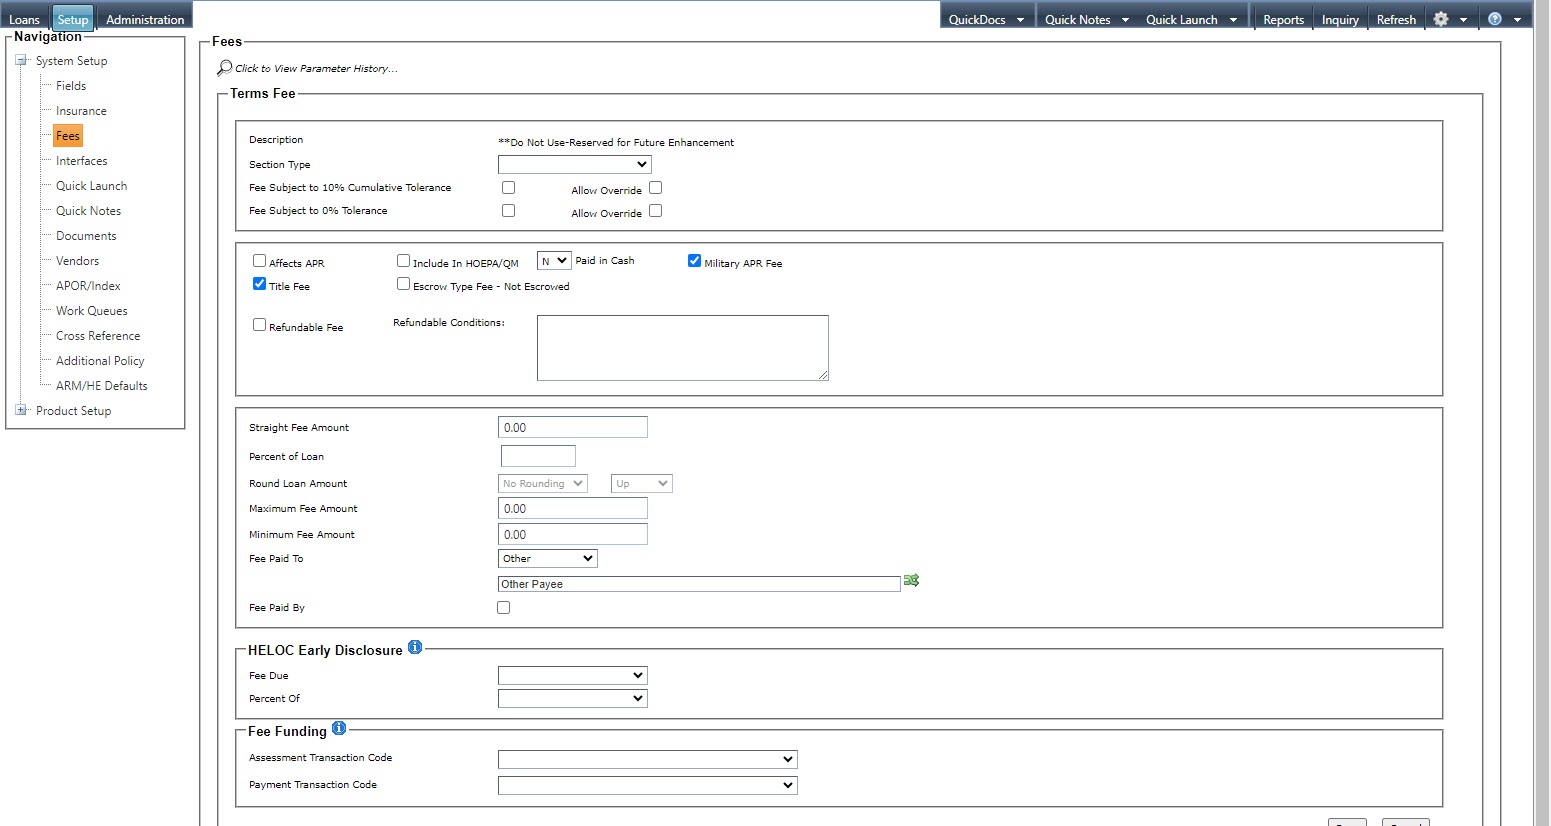This screenshot has height=826, width=1551.
Task: Collapse the System Setup tree node
Action: (x=21, y=61)
